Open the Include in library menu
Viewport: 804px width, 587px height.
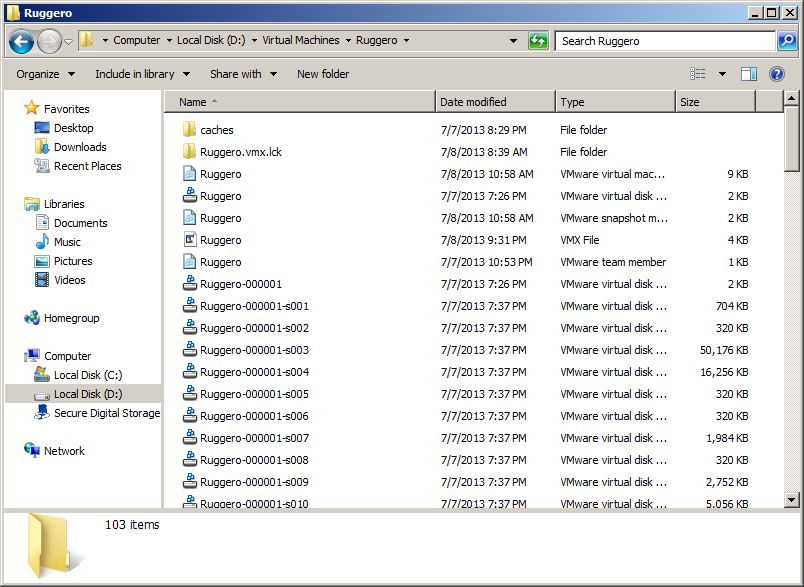[141, 74]
